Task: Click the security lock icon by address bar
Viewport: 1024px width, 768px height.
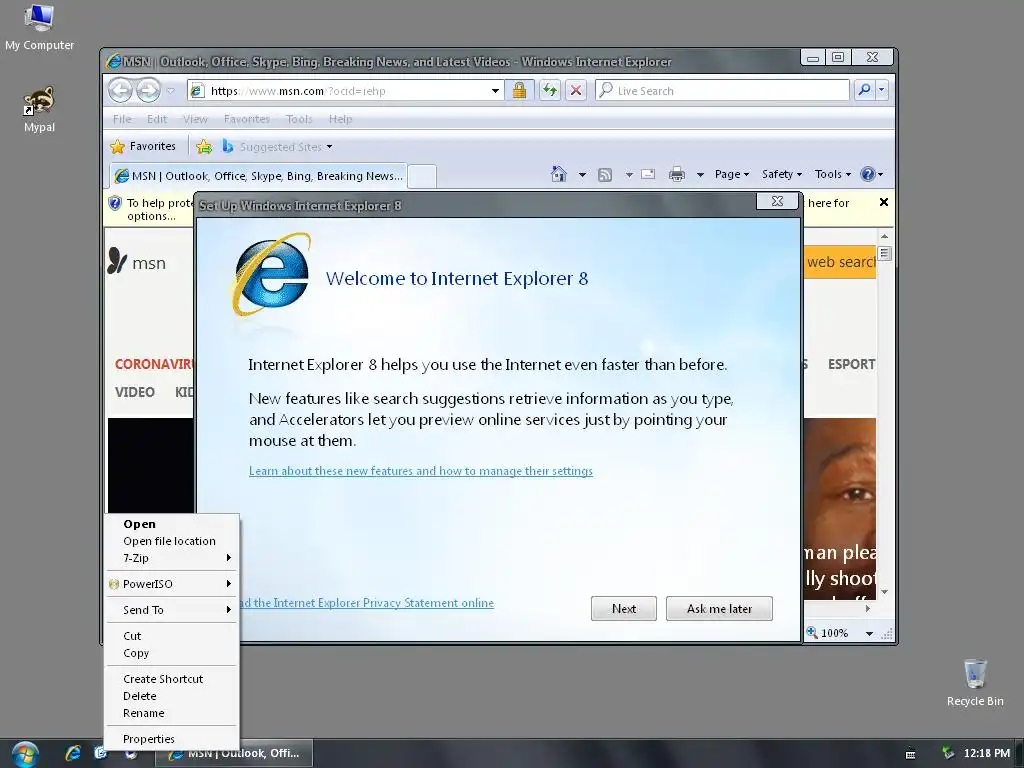Action: (x=519, y=90)
